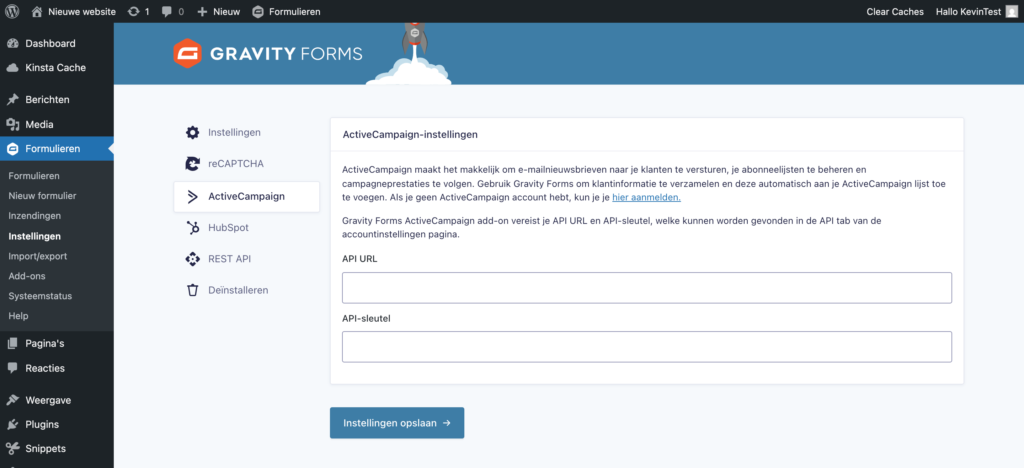Open Inzendingen in the submenu
The width and height of the screenshot is (1024, 468).
pyautogui.click(x=35, y=215)
